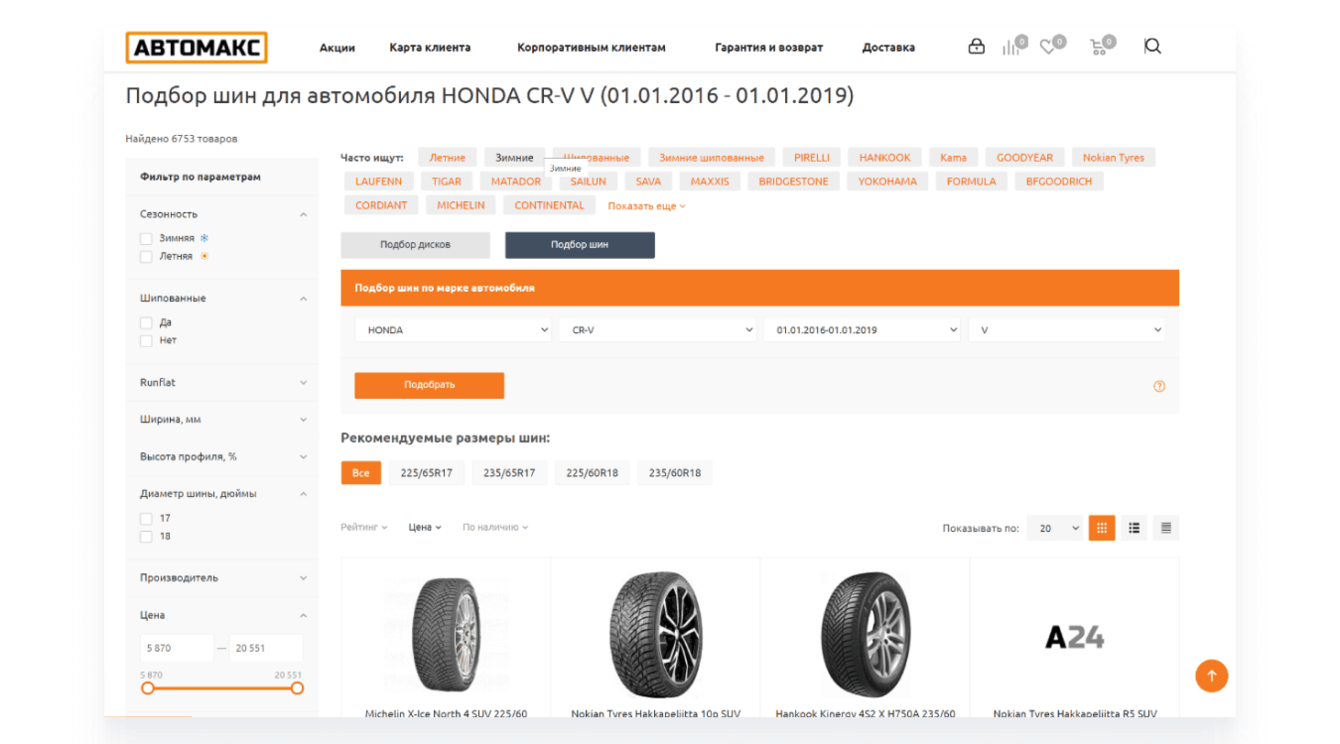The image size is (1340, 744).
Task: Click the maximum price slider handle
Action: click(297, 688)
